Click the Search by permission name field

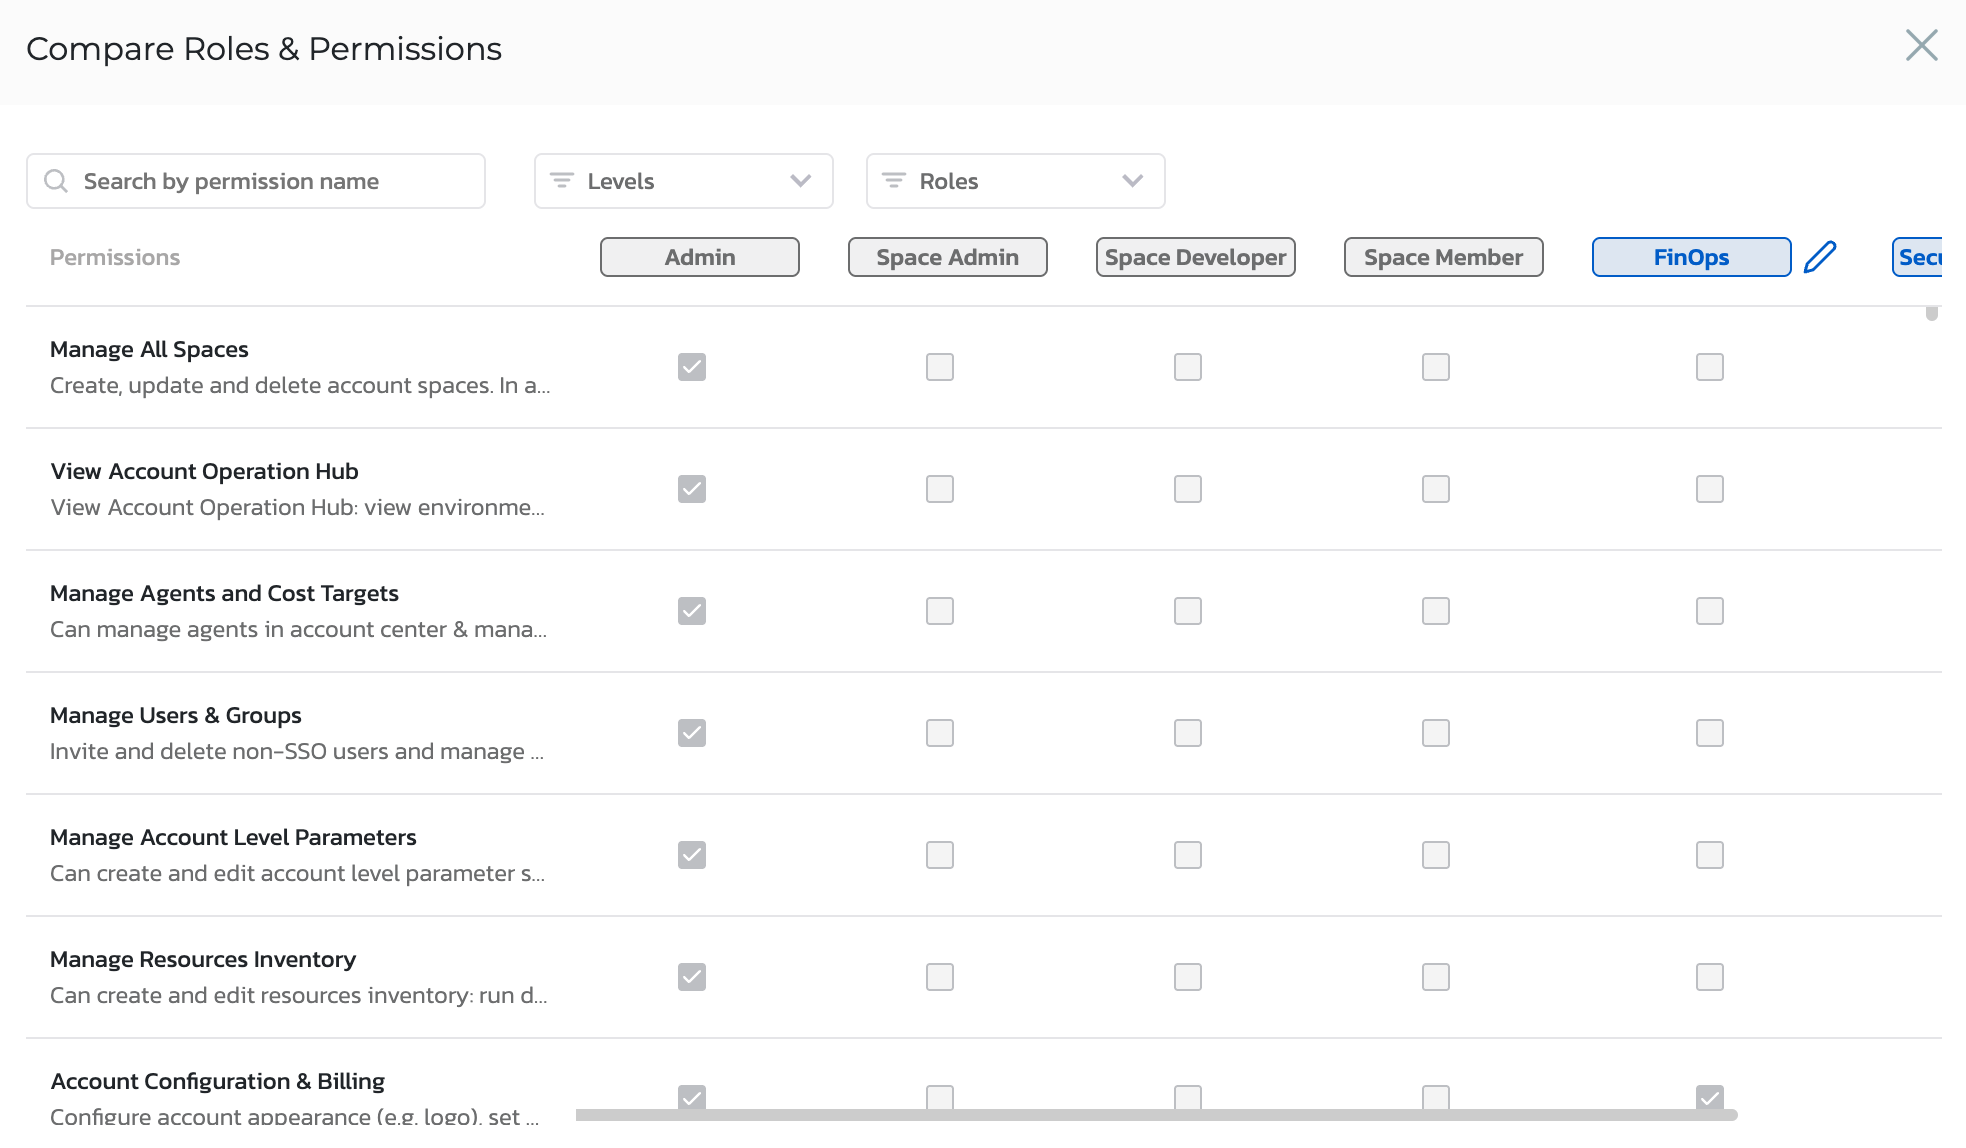[255, 181]
